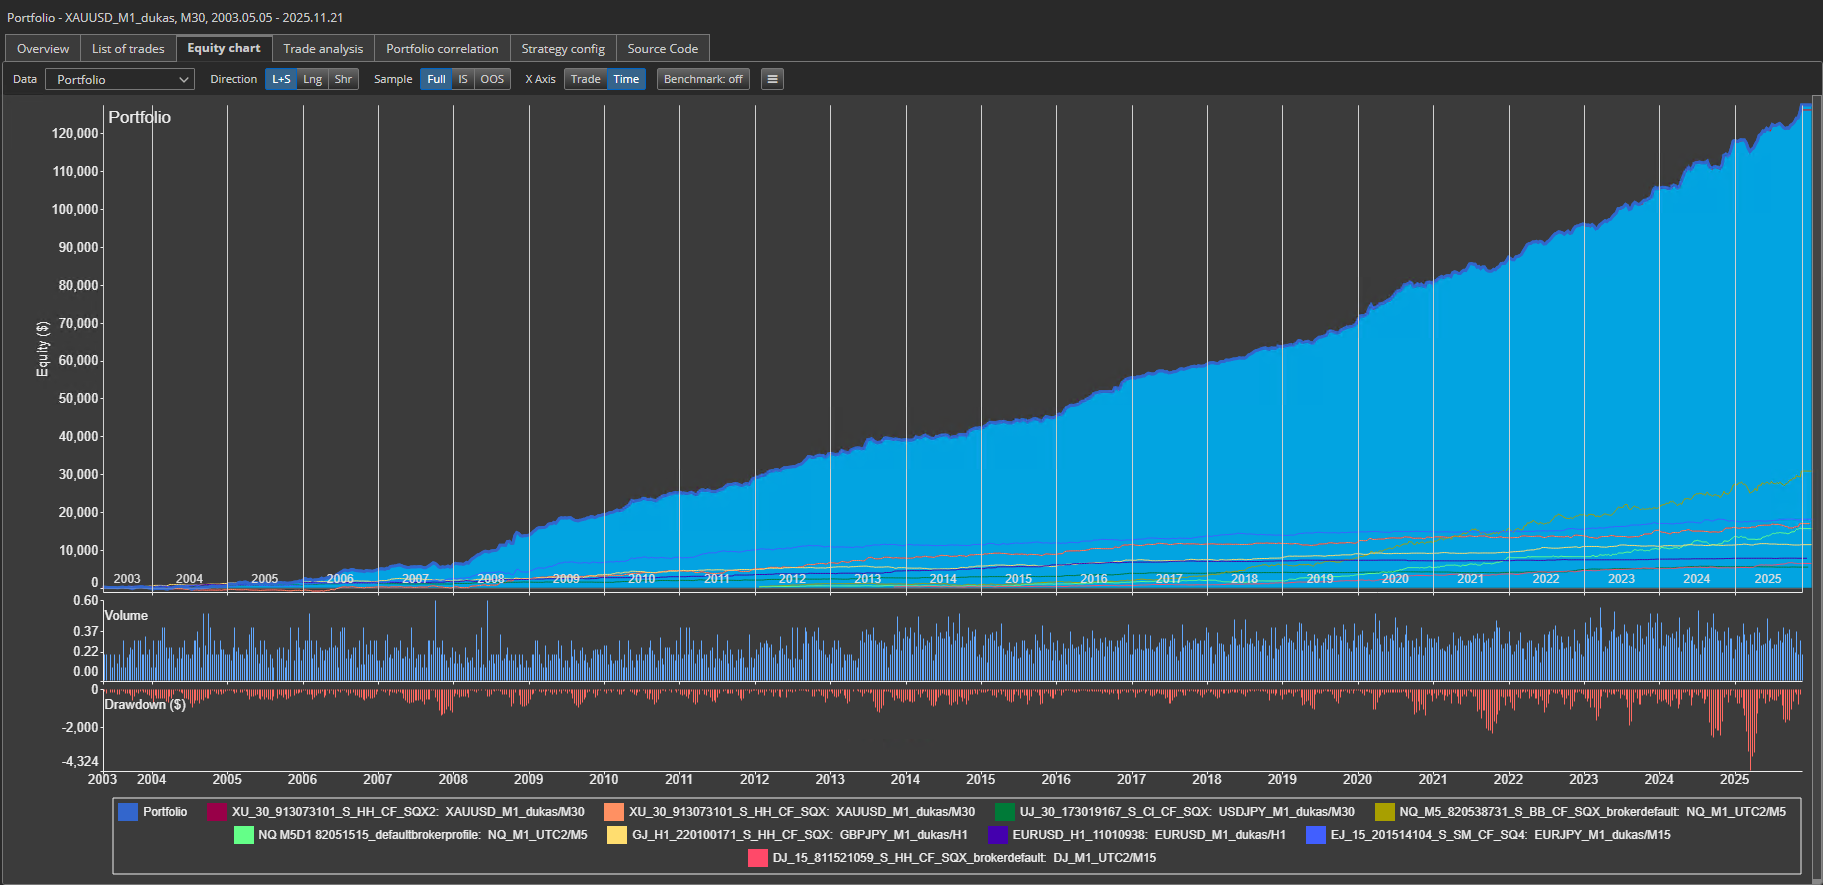Choose OOS sample toggle

[x=492, y=79]
